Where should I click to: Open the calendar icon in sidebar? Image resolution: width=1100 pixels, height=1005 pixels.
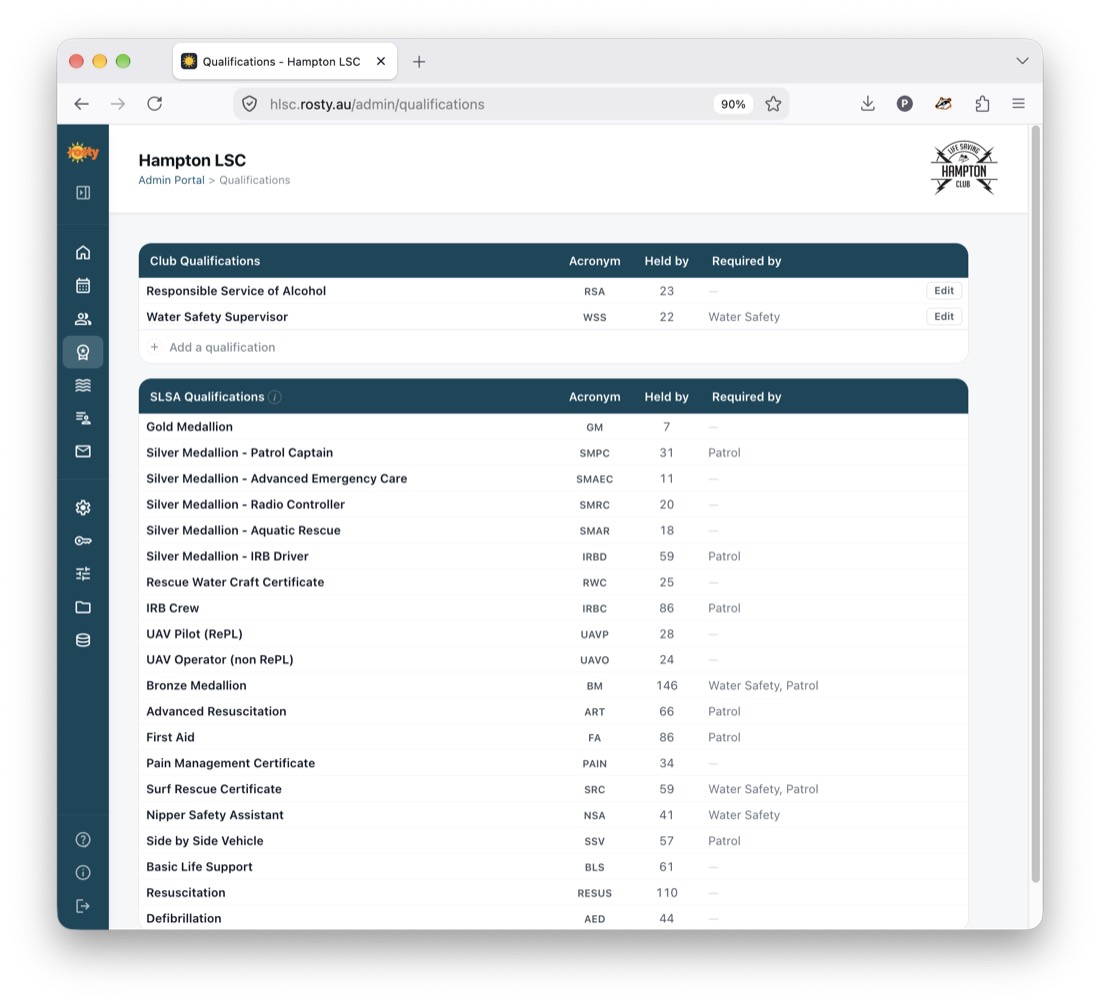[83, 285]
